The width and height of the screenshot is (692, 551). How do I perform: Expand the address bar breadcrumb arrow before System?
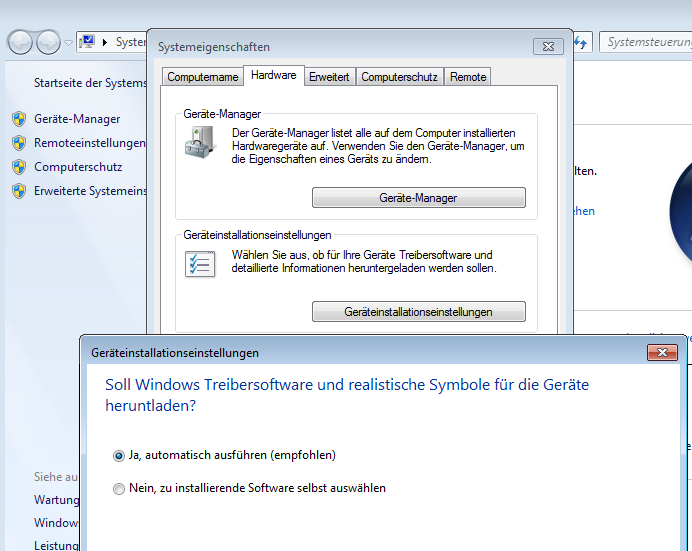pyautogui.click(x=105, y=42)
